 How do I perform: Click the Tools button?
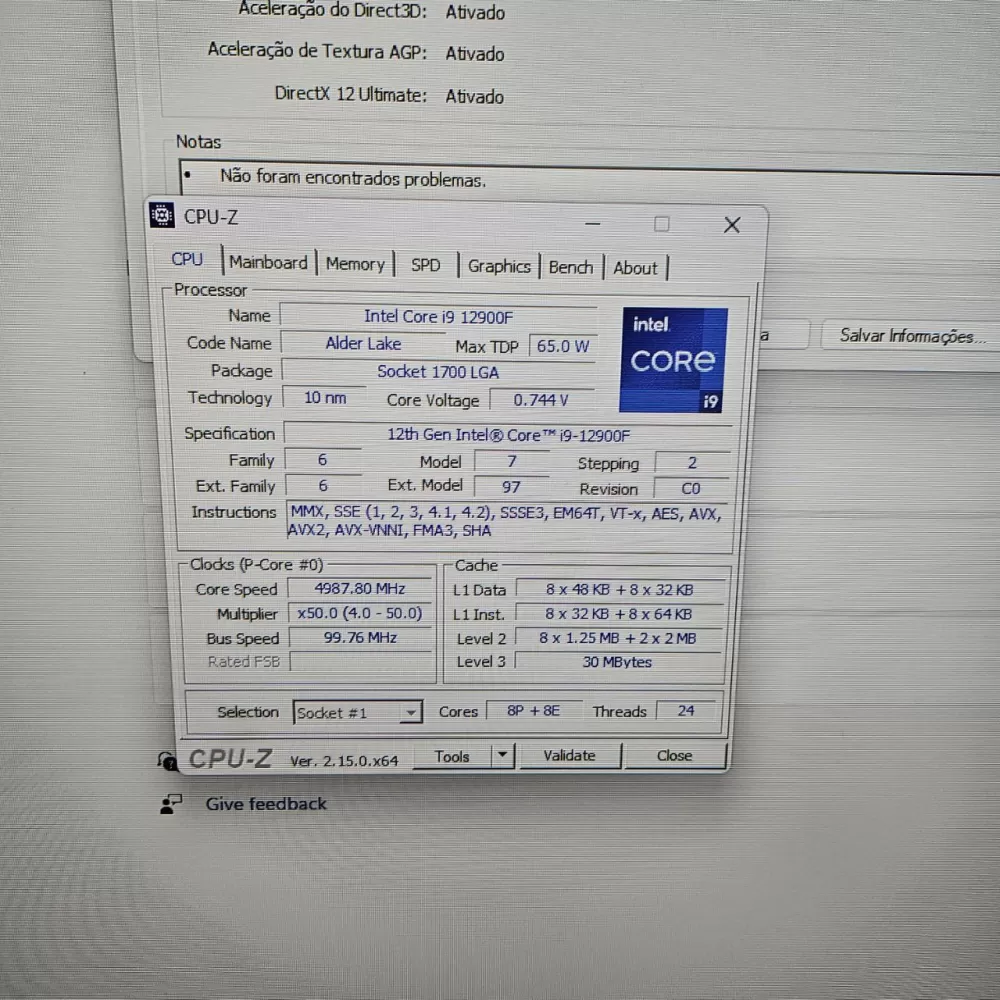452,756
